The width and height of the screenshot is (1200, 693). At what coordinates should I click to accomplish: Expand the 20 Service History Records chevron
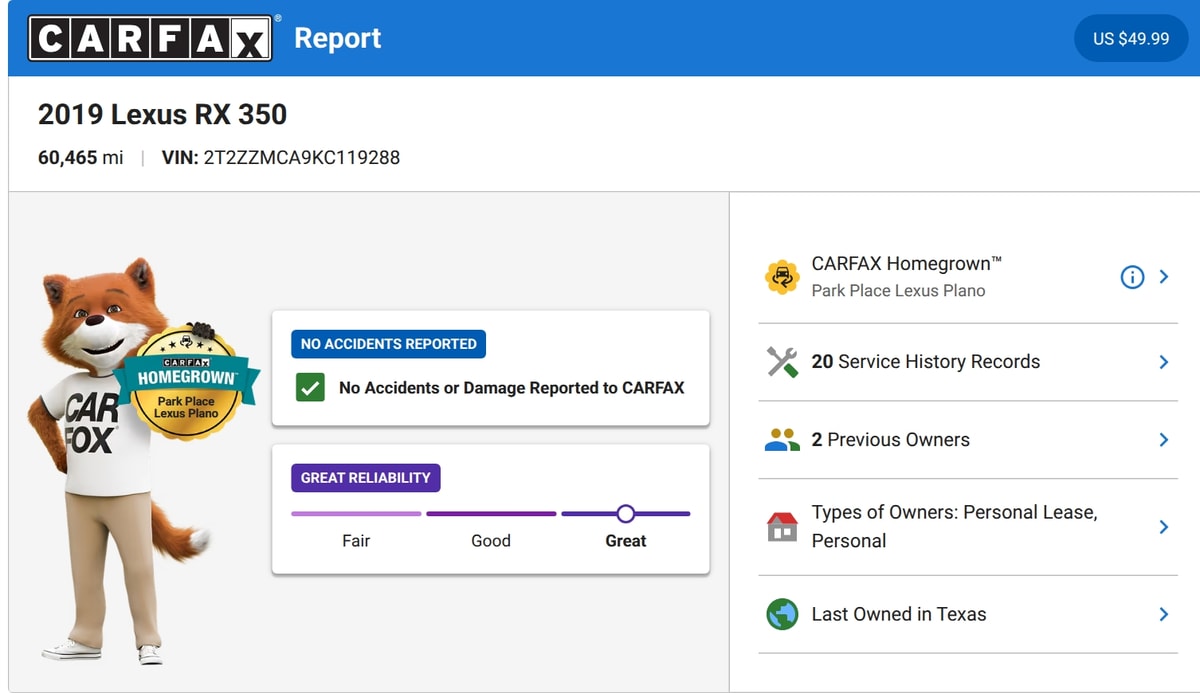[x=1164, y=362]
